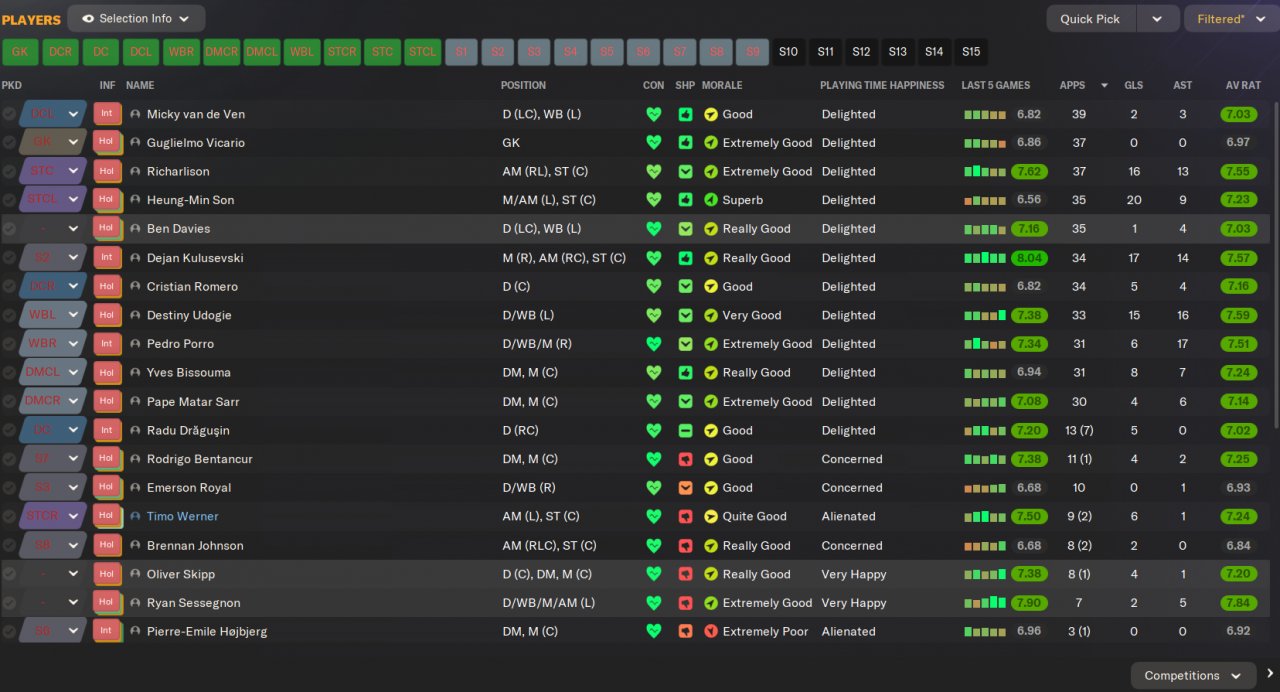The width and height of the screenshot is (1280, 692).
Task: Click Pedro Porro's Int info badge
Action: click(107, 344)
